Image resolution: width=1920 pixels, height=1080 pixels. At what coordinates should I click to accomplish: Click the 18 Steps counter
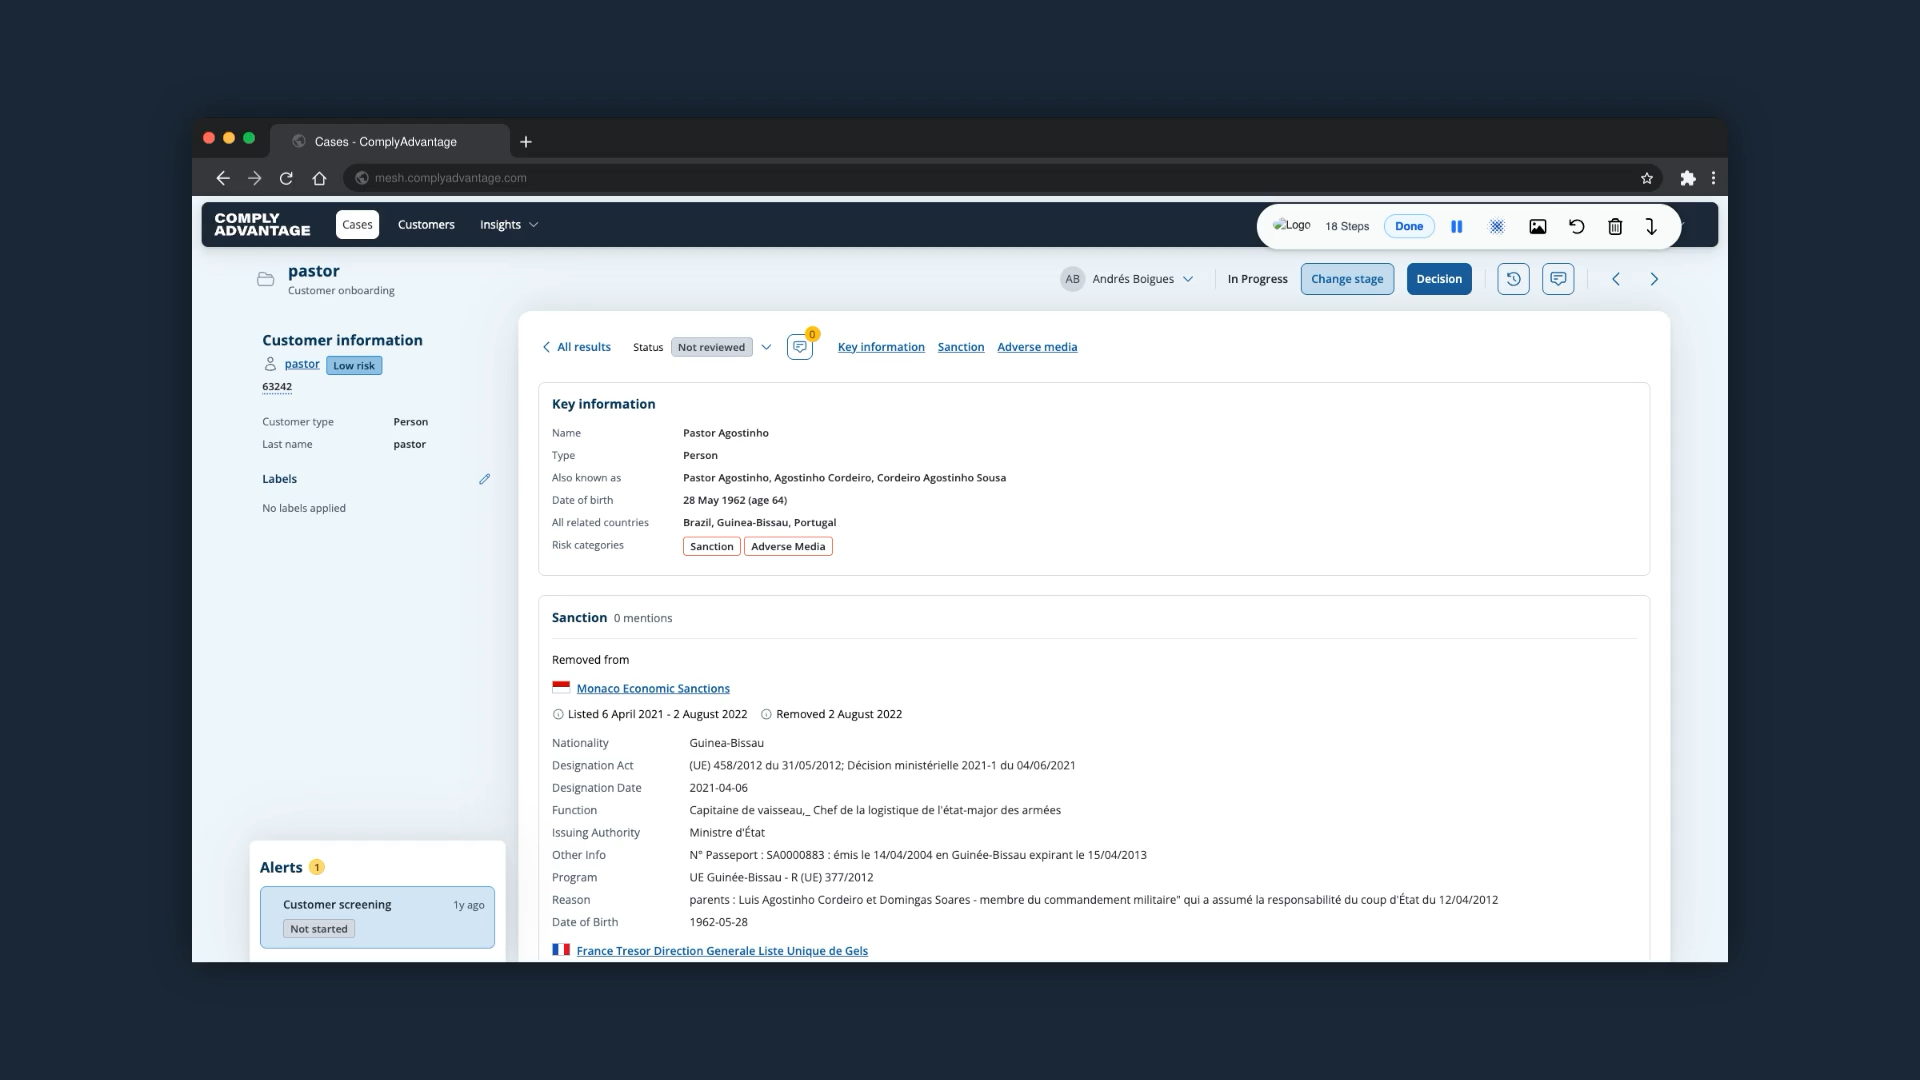[x=1347, y=226]
